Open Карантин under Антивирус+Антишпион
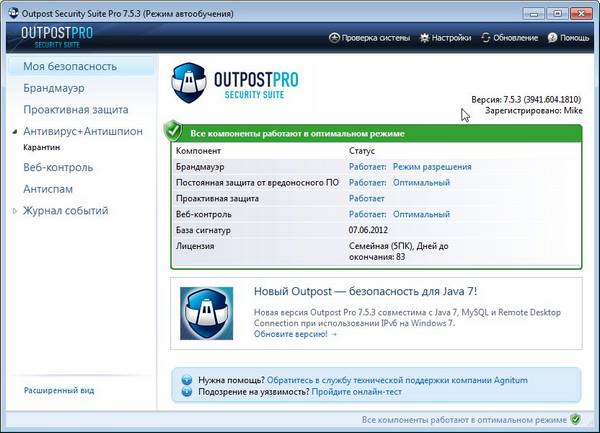The width and height of the screenshot is (600, 433). tap(42, 147)
